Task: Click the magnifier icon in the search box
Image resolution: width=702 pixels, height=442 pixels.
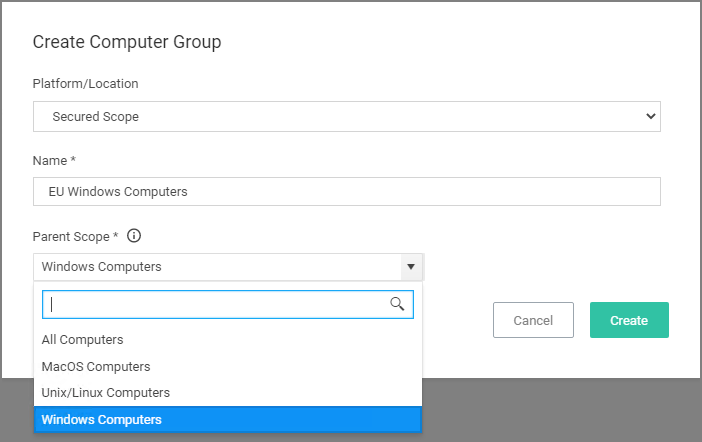Action: click(397, 304)
